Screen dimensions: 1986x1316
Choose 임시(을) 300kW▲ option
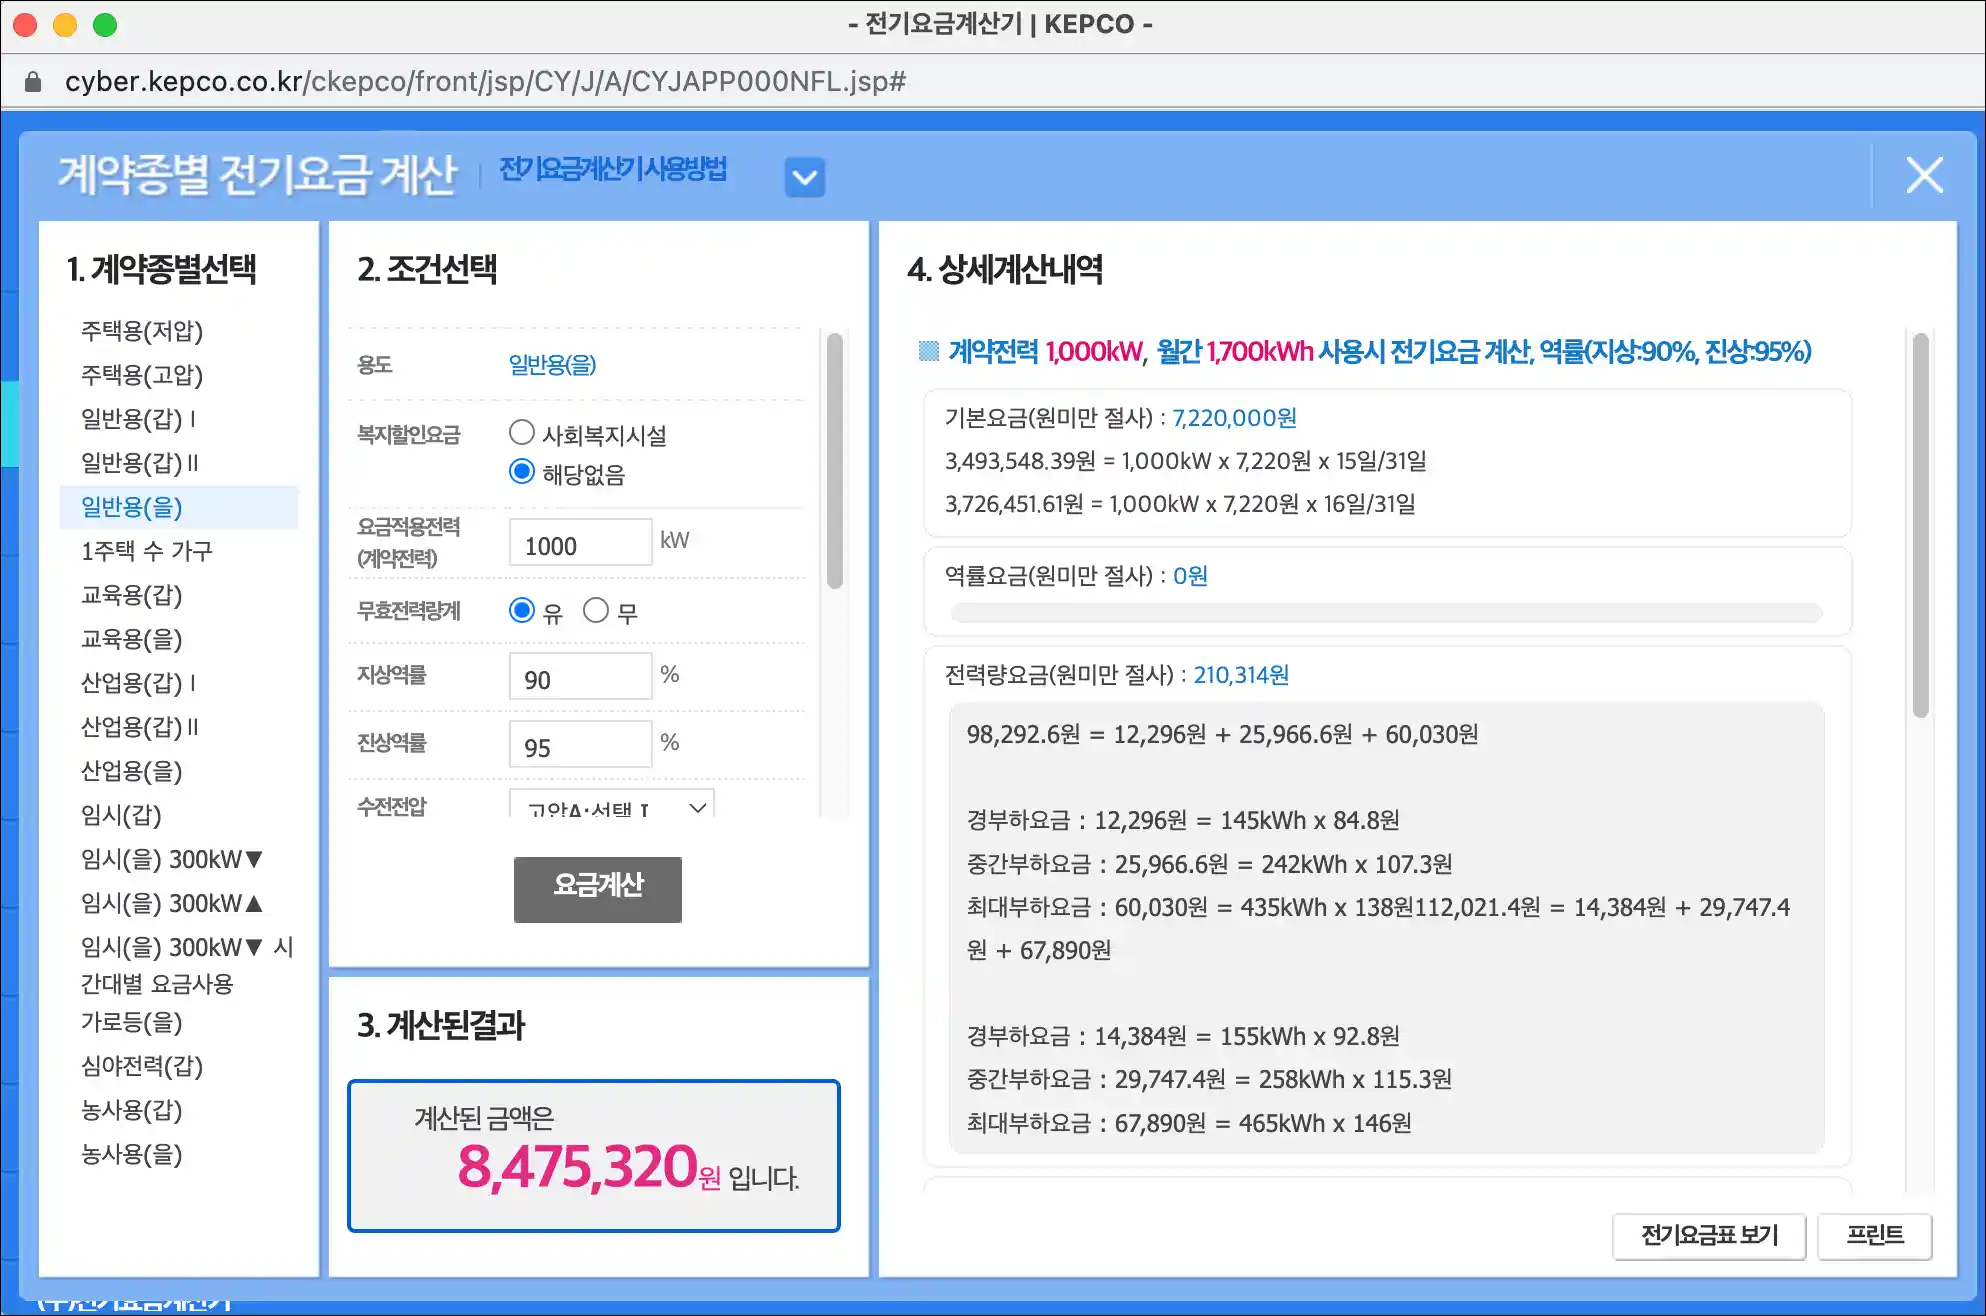click(172, 903)
